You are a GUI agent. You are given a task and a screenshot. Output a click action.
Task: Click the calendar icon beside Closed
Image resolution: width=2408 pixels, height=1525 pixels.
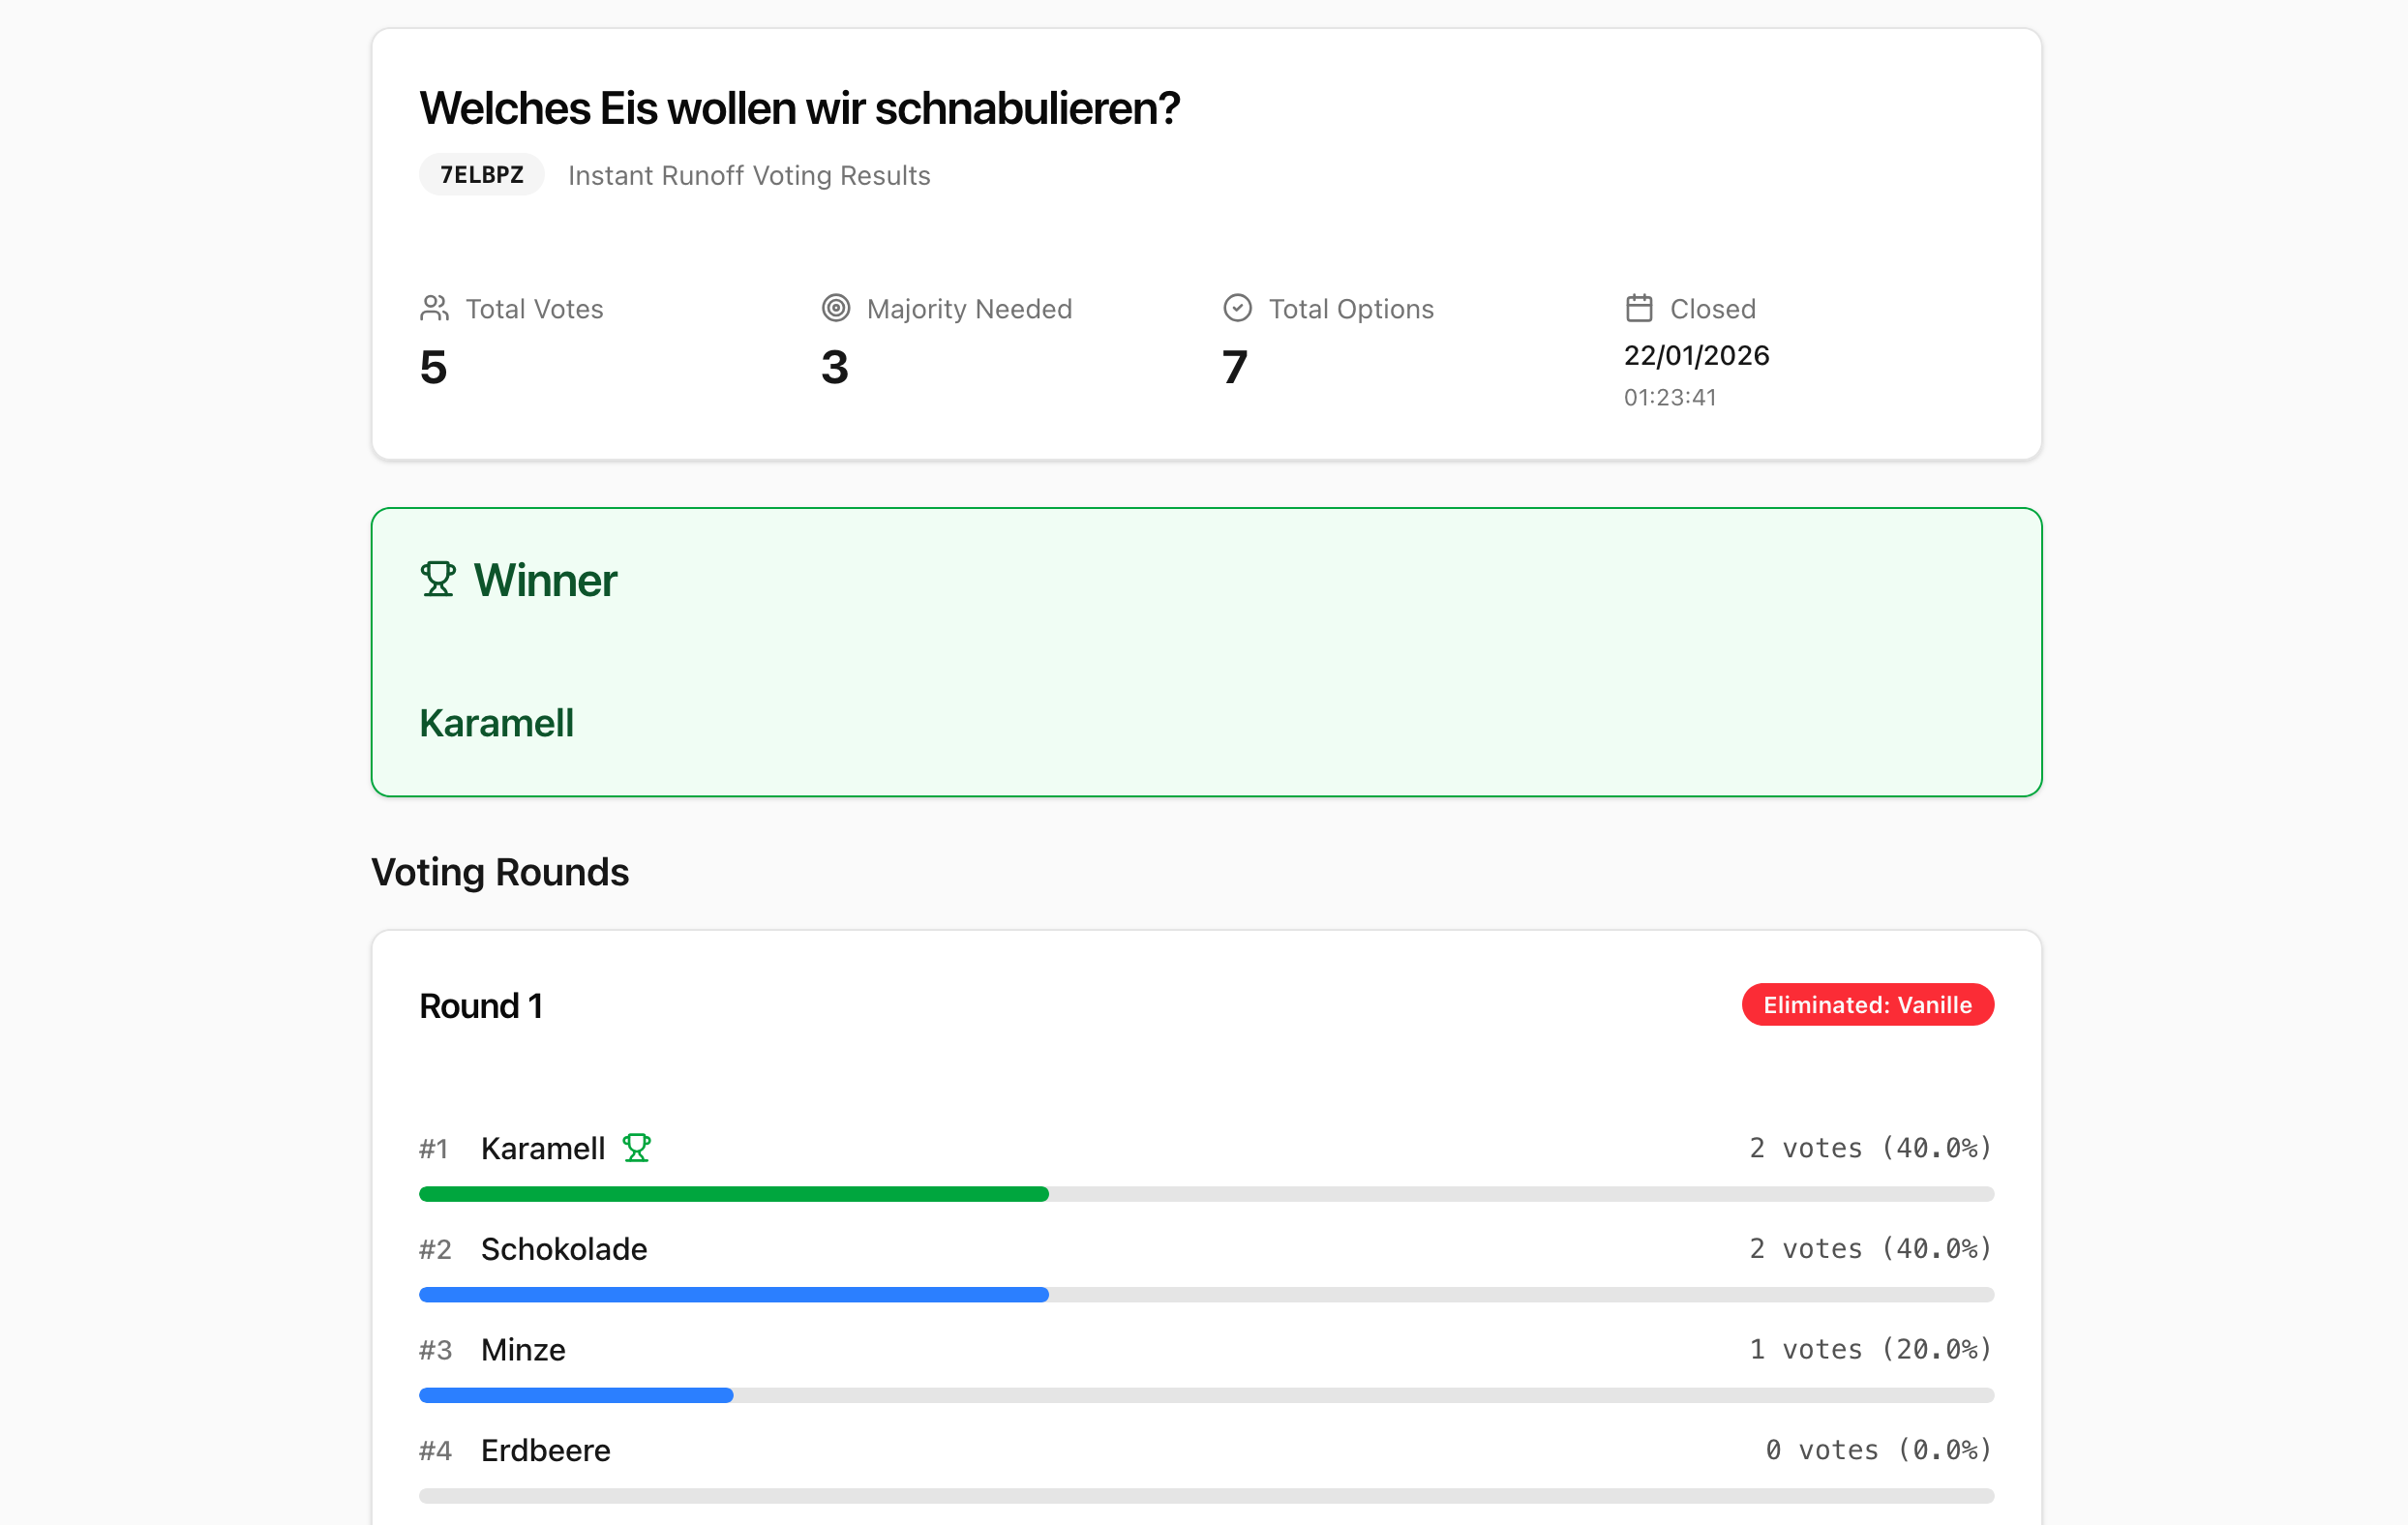(1639, 308)
